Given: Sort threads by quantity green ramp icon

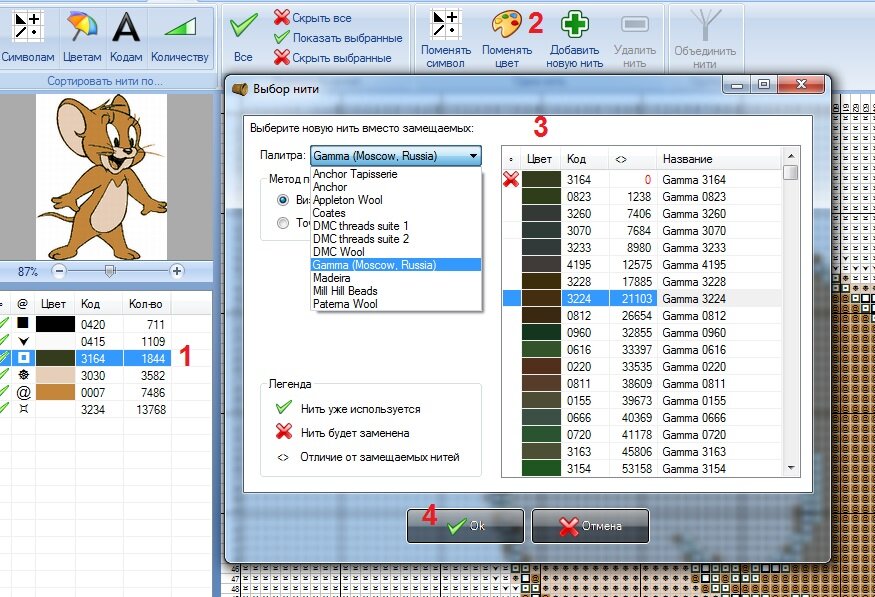Looking at the screenshot, I should pyautogui.click(x=180, y=27).
